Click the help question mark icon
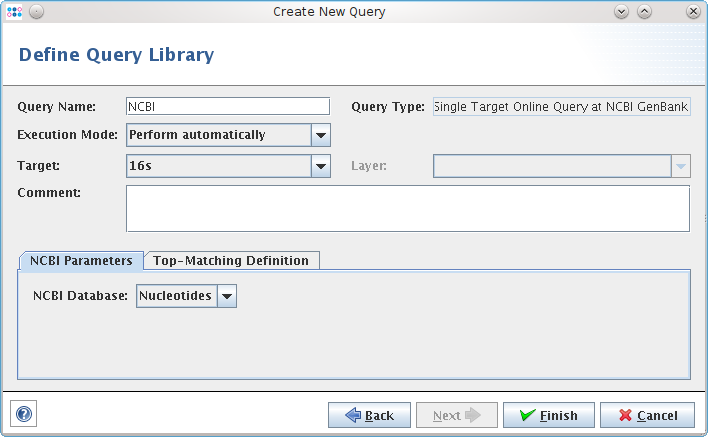 [24, 414]
